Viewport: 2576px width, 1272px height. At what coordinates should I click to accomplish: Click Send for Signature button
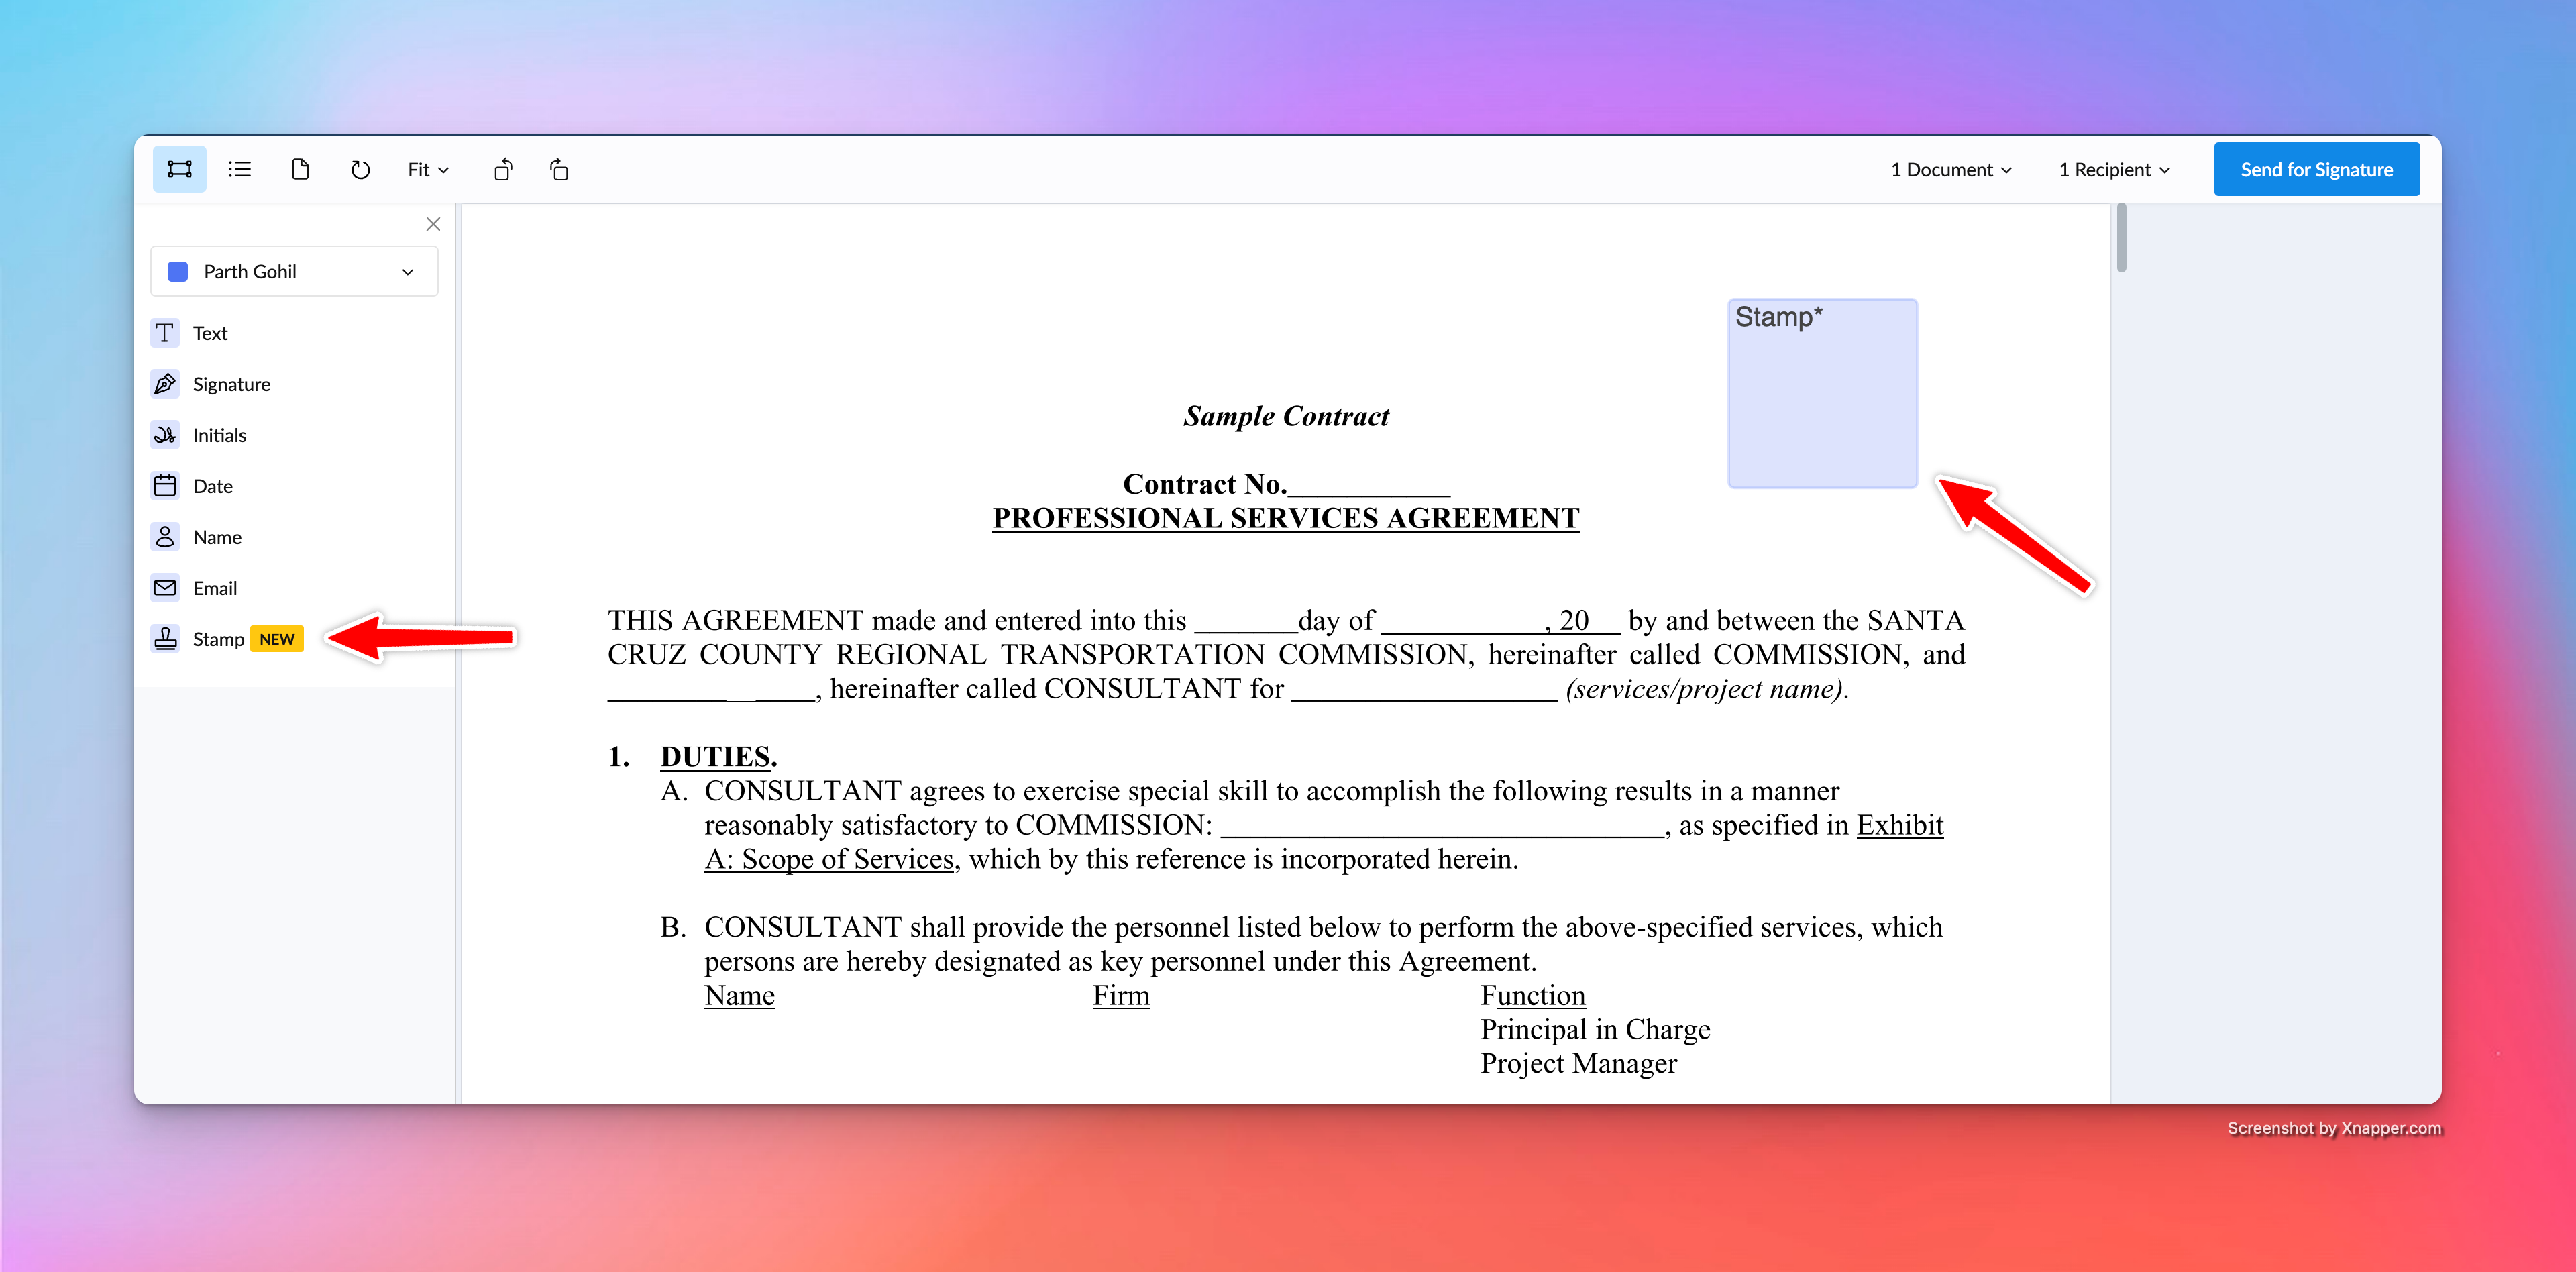tap(2316, 169)
